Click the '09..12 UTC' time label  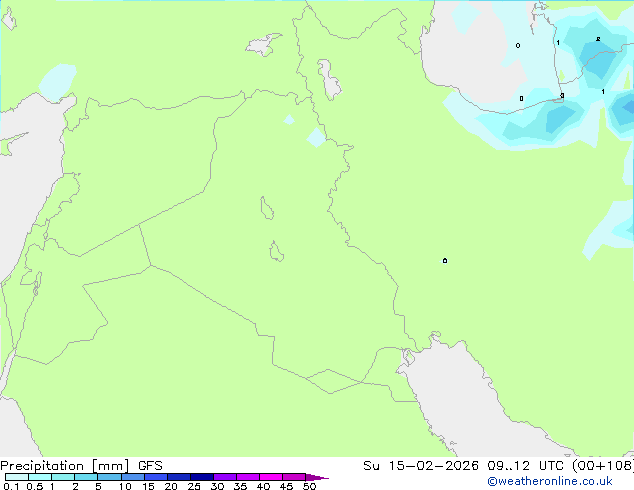527,466
